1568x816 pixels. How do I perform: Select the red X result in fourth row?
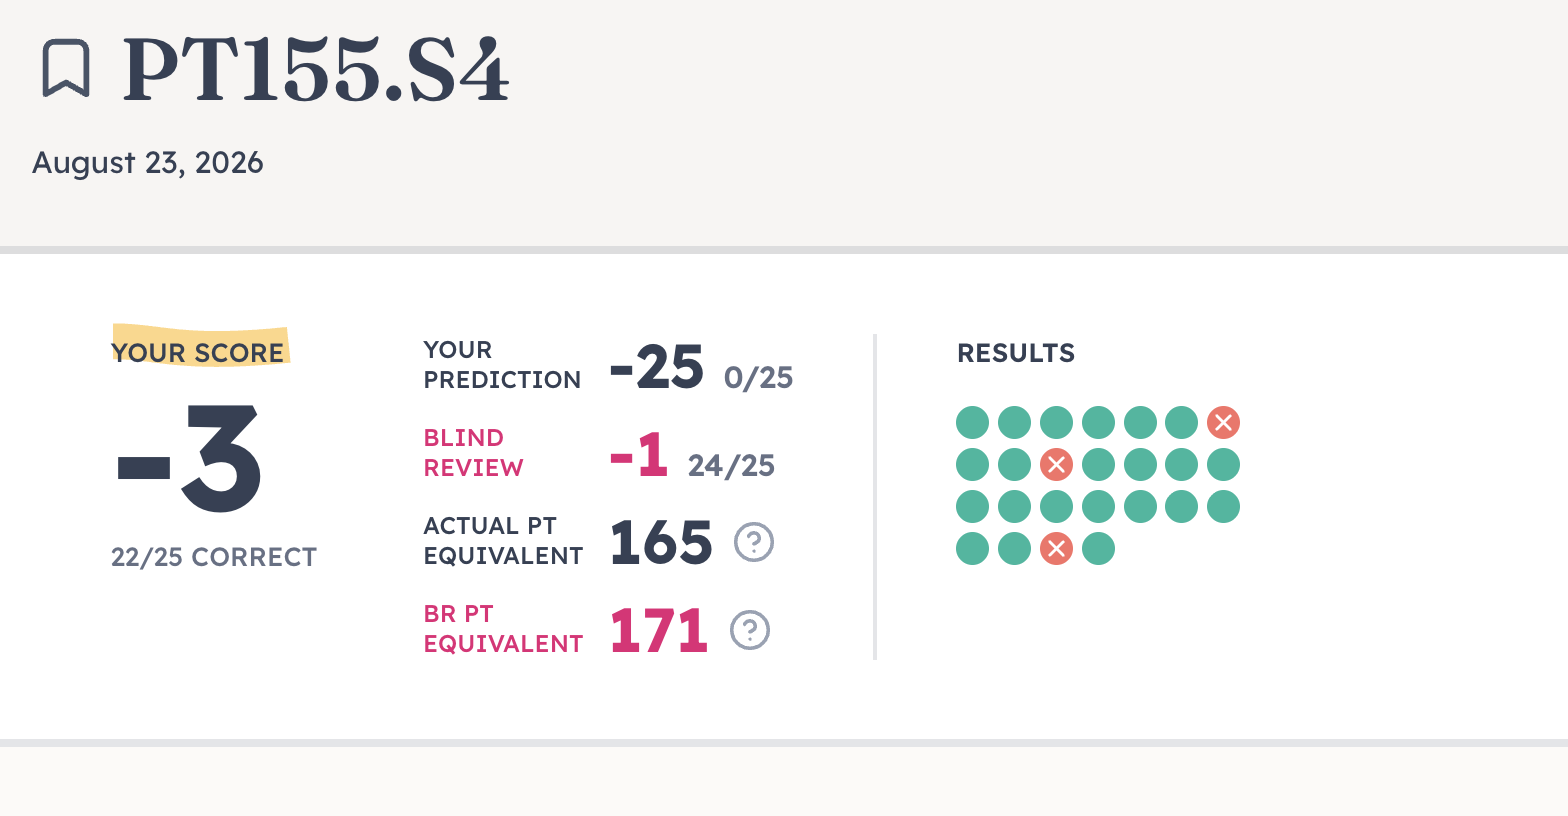pyautogui.click(x=1056, y=549)
